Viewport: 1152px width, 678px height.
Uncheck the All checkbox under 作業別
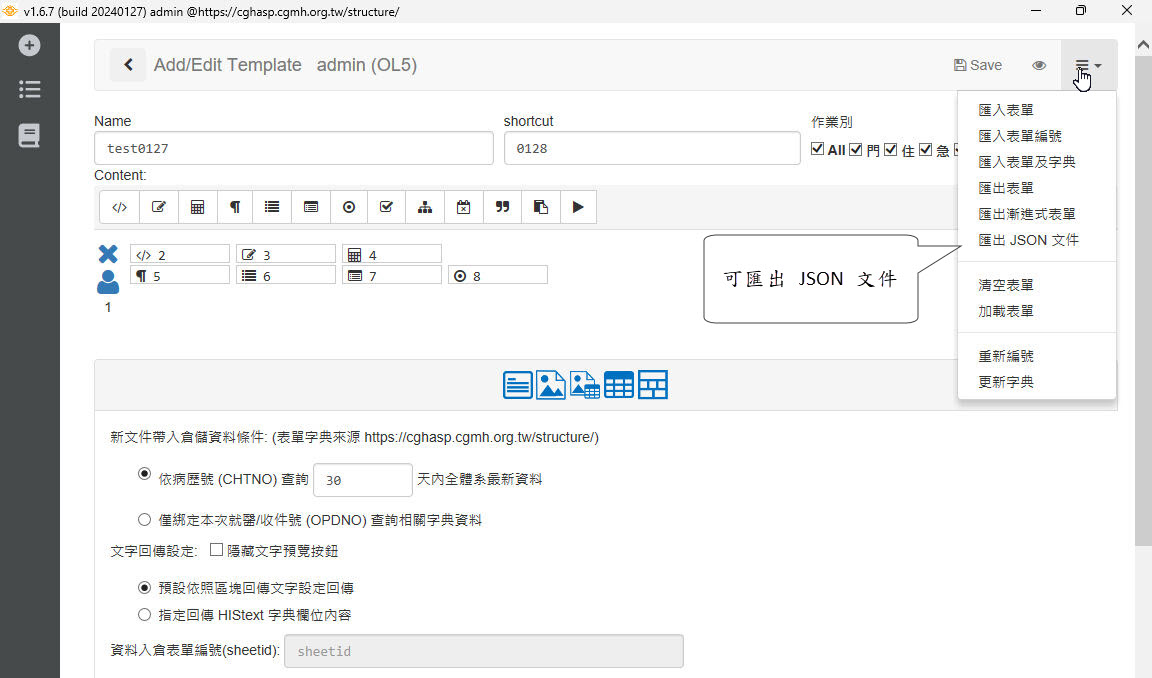pyautogui.click(x=817, y=150)
